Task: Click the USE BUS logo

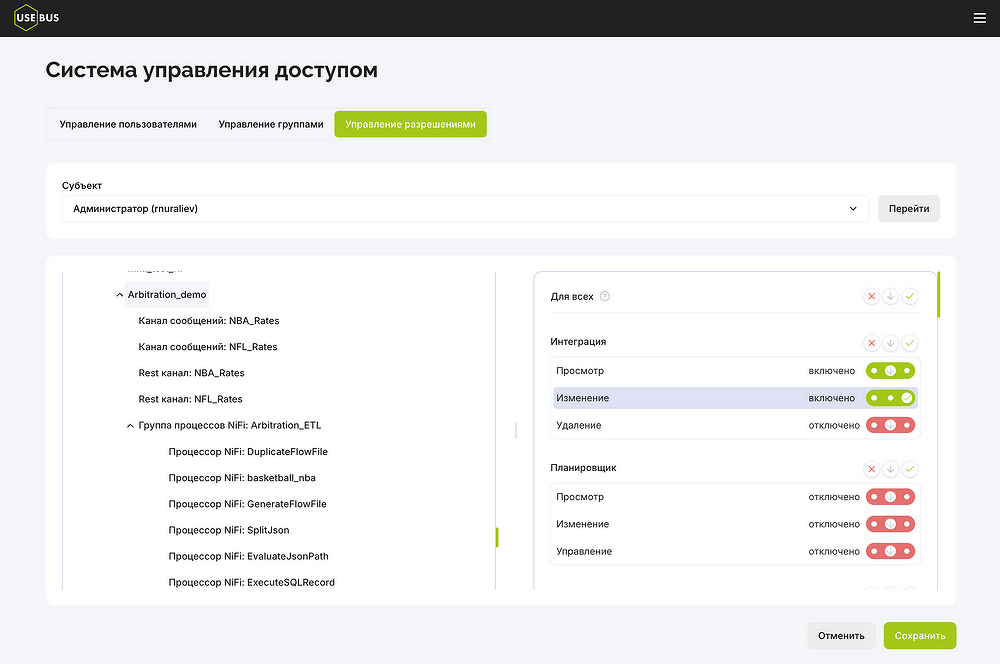Action: [36, 18]
